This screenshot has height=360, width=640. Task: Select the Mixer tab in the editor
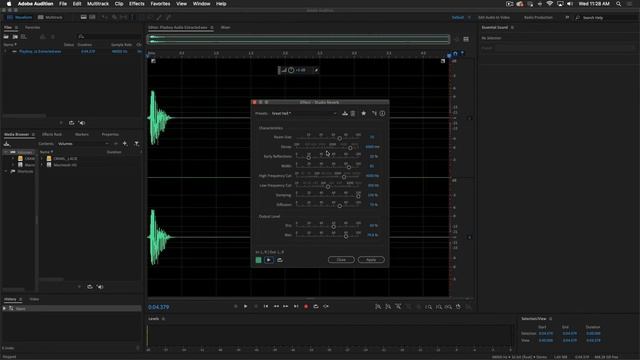tap(225, 27)
